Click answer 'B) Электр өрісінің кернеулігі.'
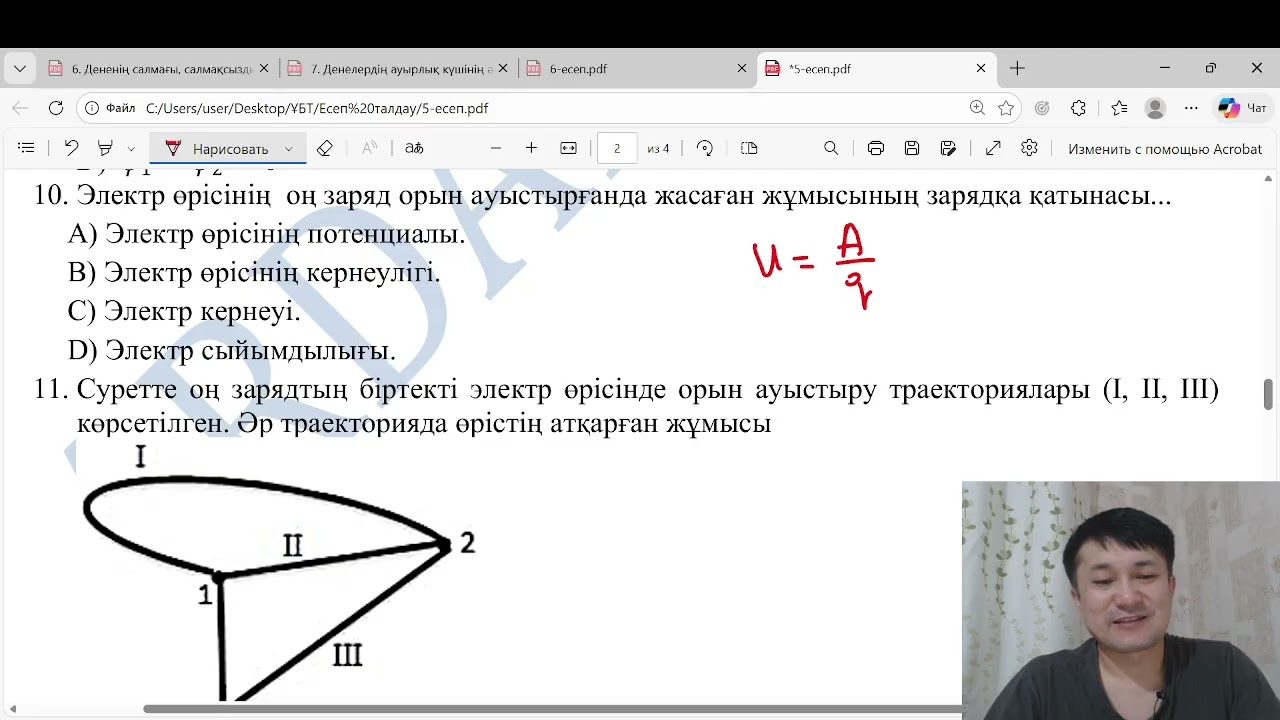Image resolution: width=1280 pixels, height=720 pixels. point(254,272)
